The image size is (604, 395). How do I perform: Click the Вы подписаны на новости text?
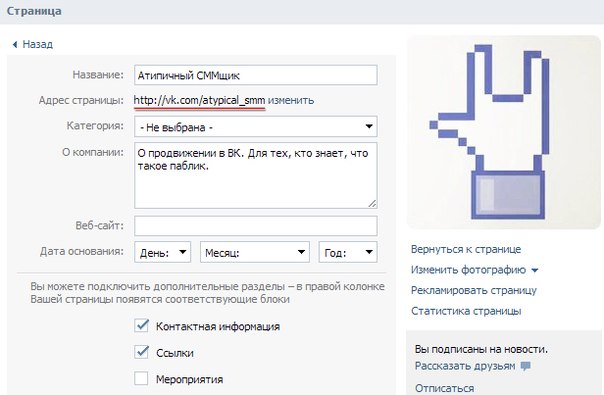[x=481, y=349]
